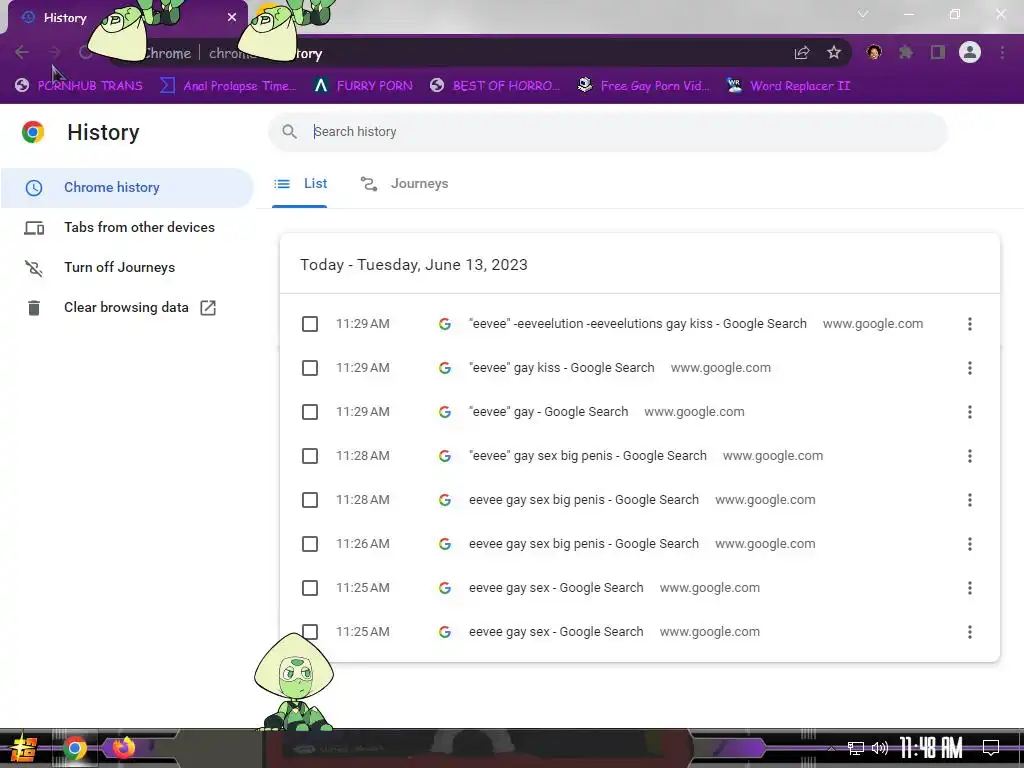The height and width of the screenshot is (768, 1024).
Task: Open more actions for the 11:26 AM row
Action: (970, 544)
